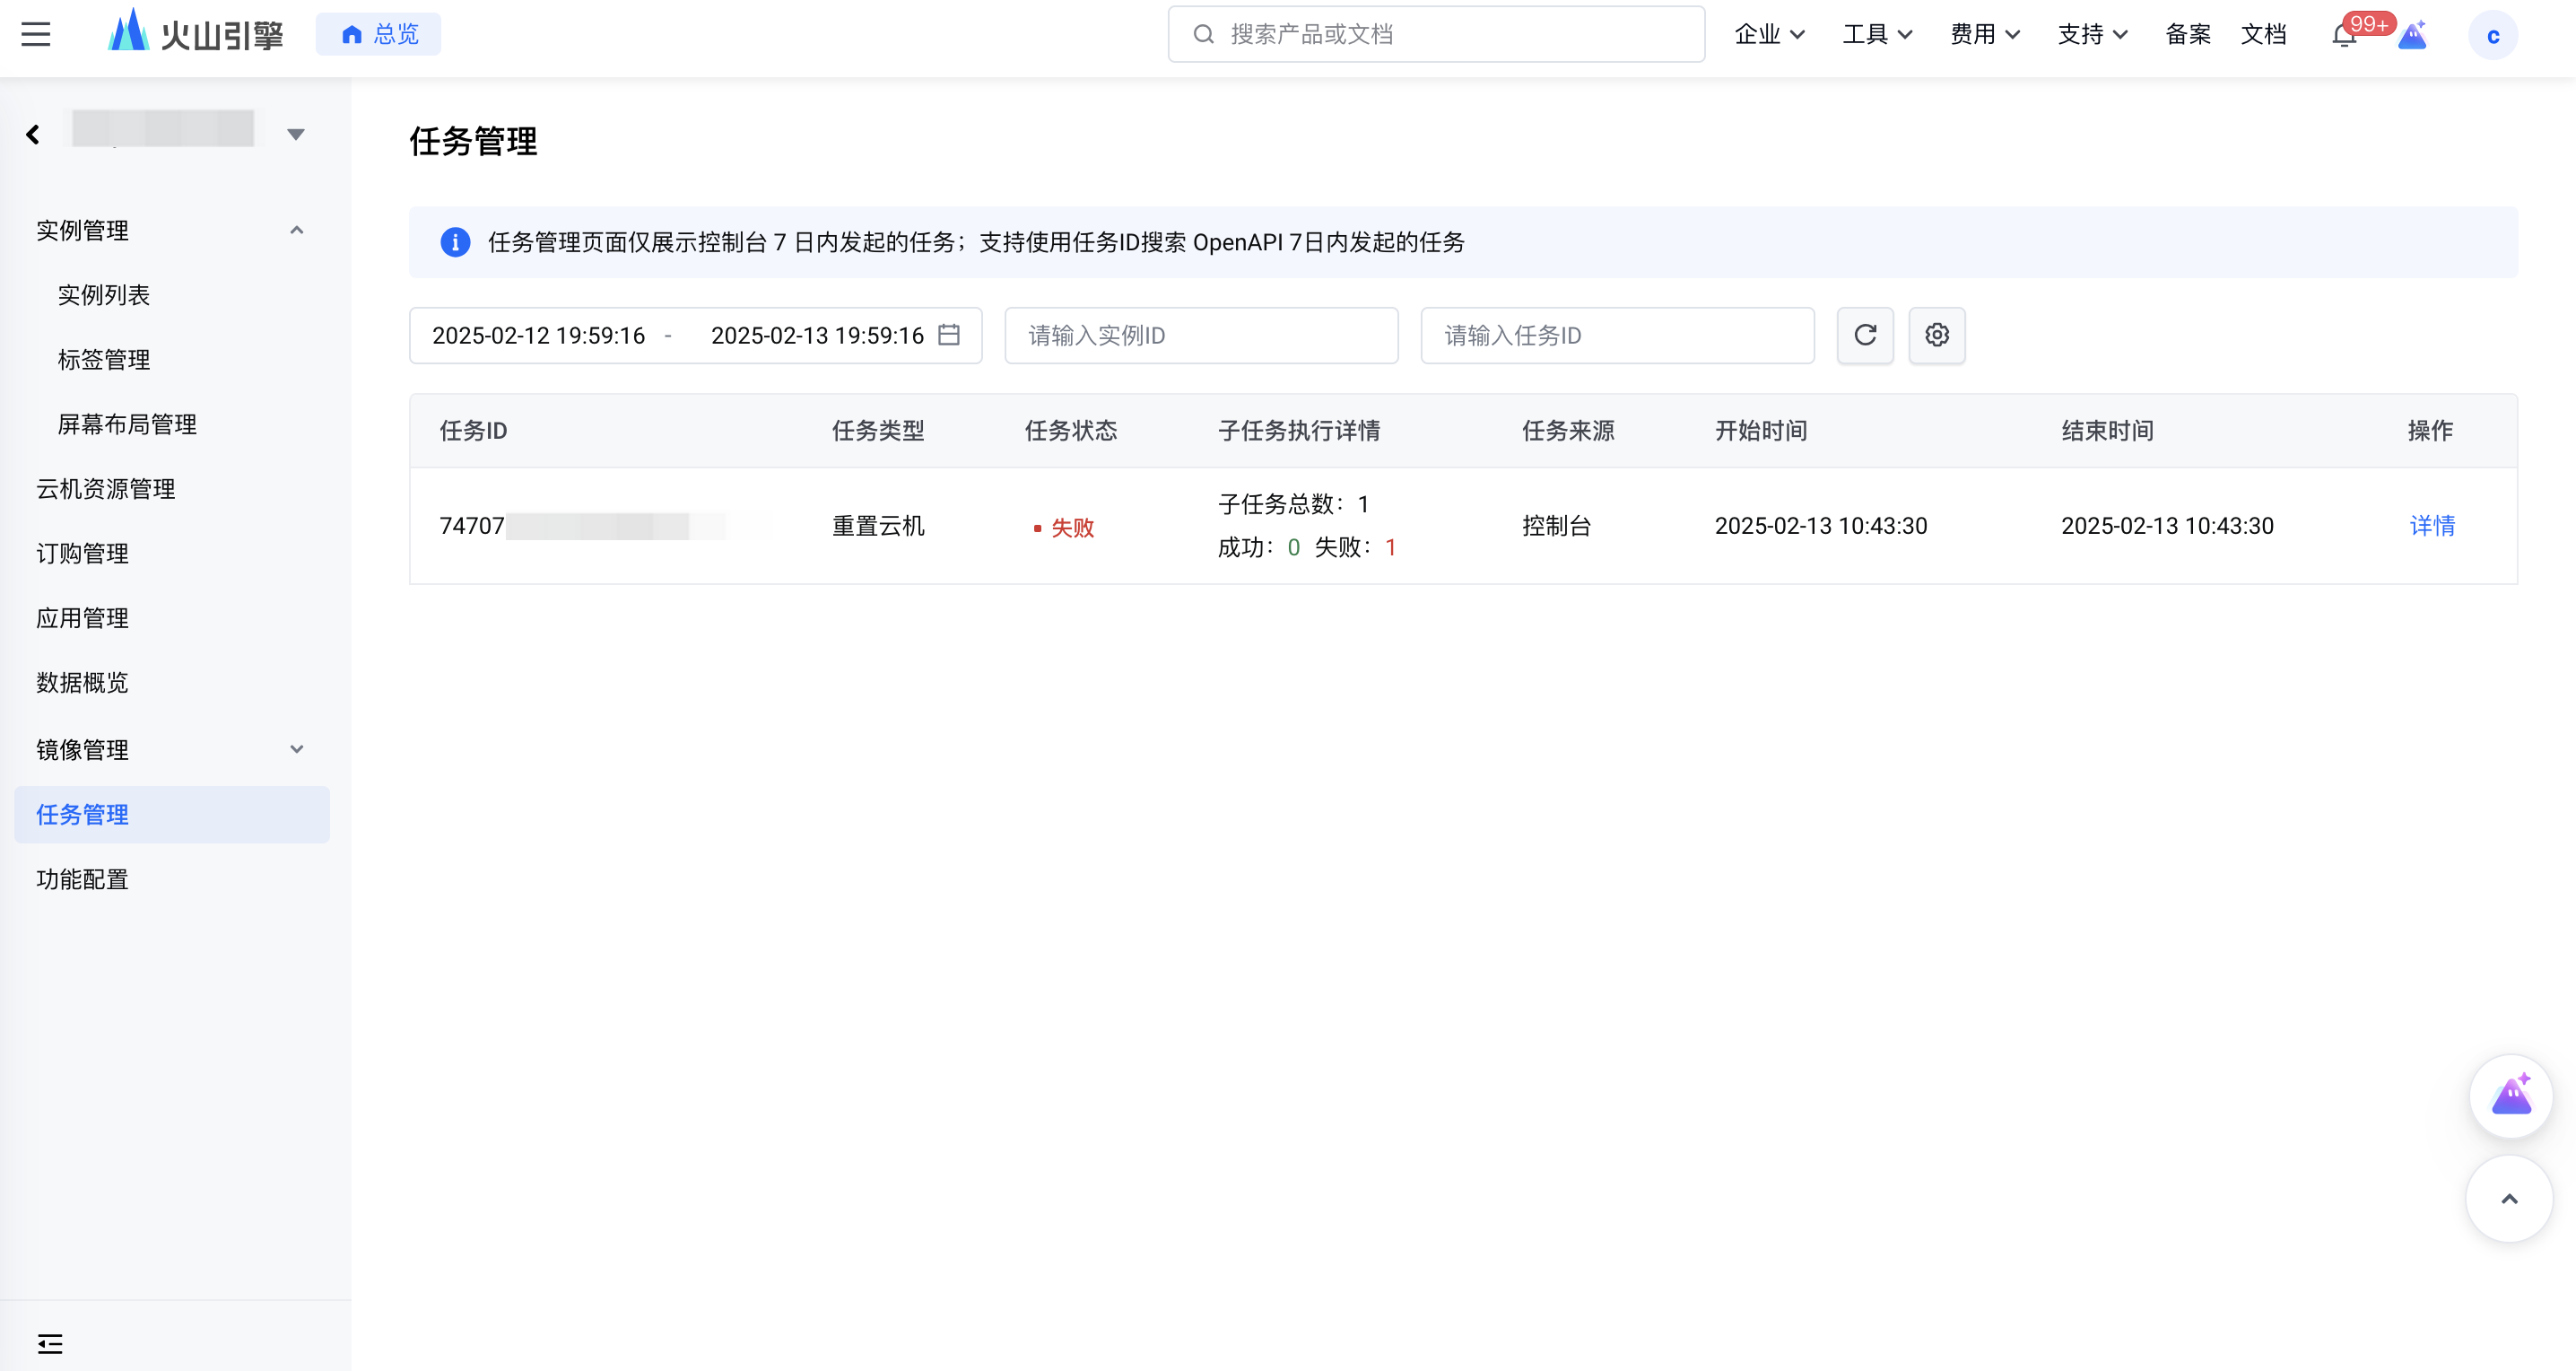The width and height of the screenshot is (2576, 1371).
Task: Open 实例列表 in sidebar
Action: 104,295
